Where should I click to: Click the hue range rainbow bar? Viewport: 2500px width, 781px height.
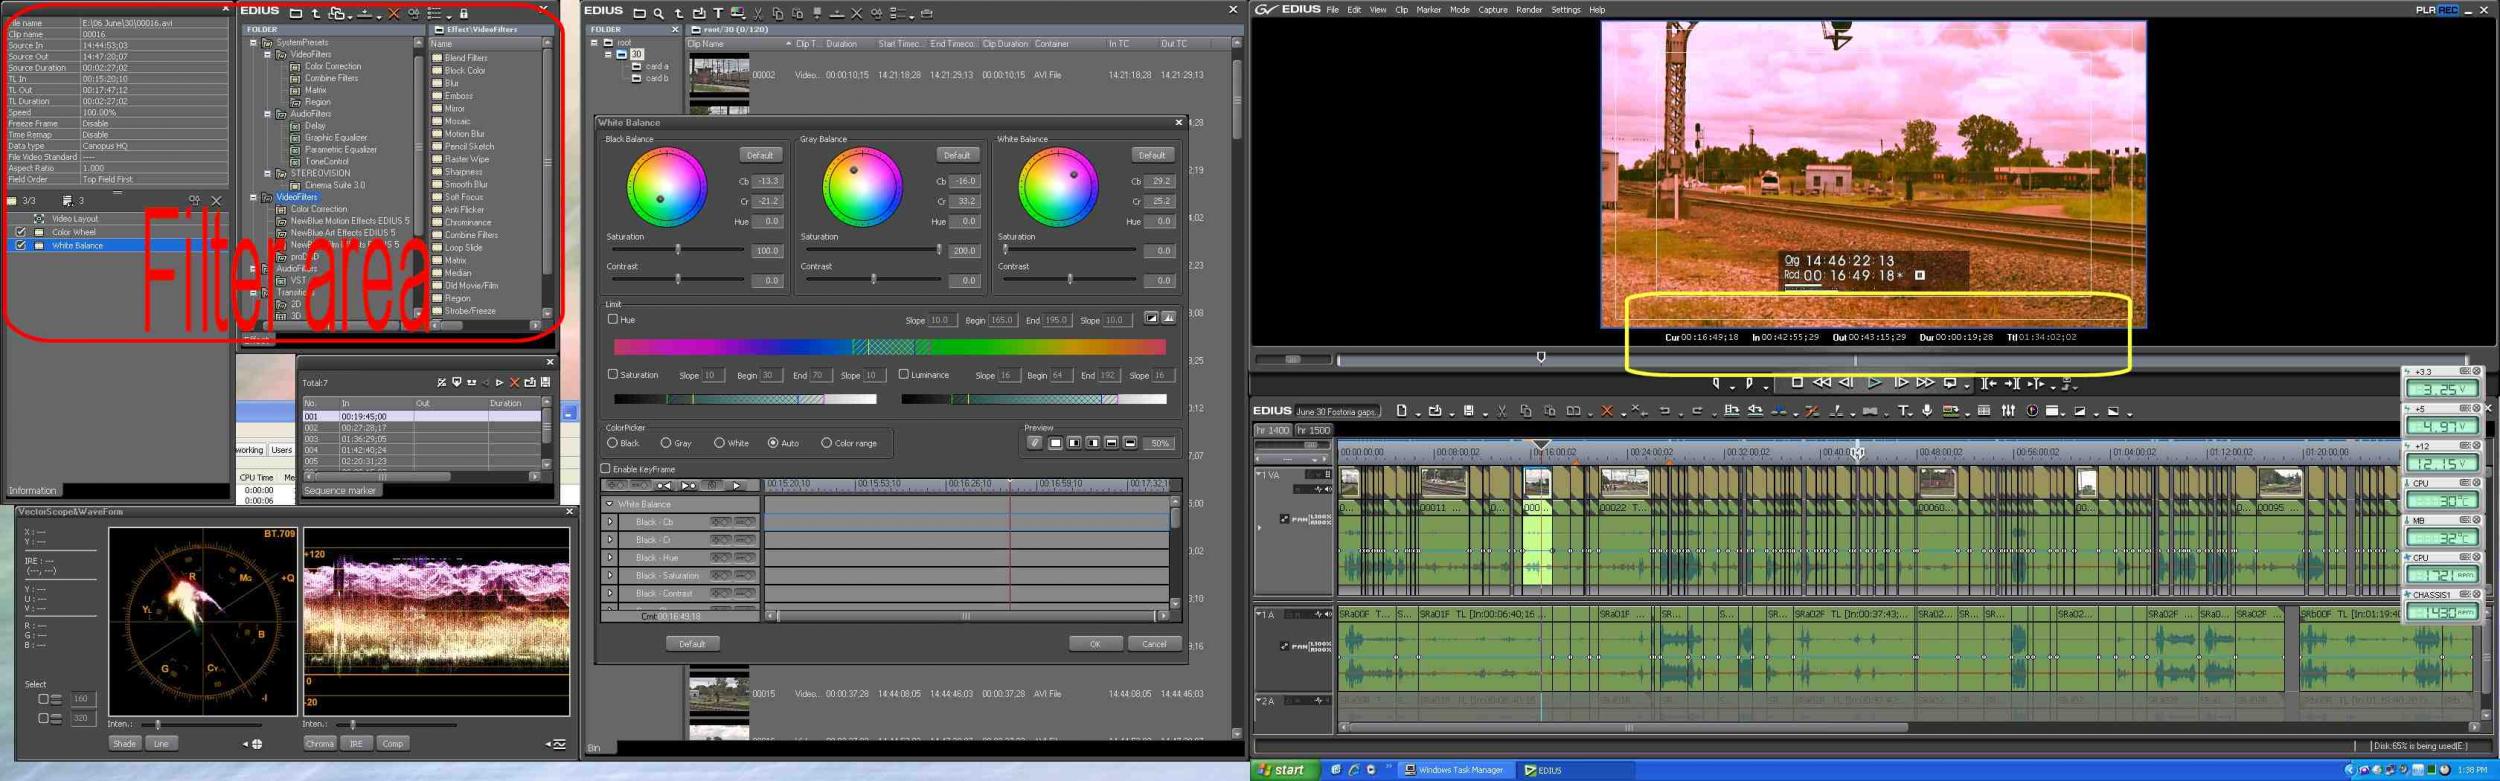point(889,346)
